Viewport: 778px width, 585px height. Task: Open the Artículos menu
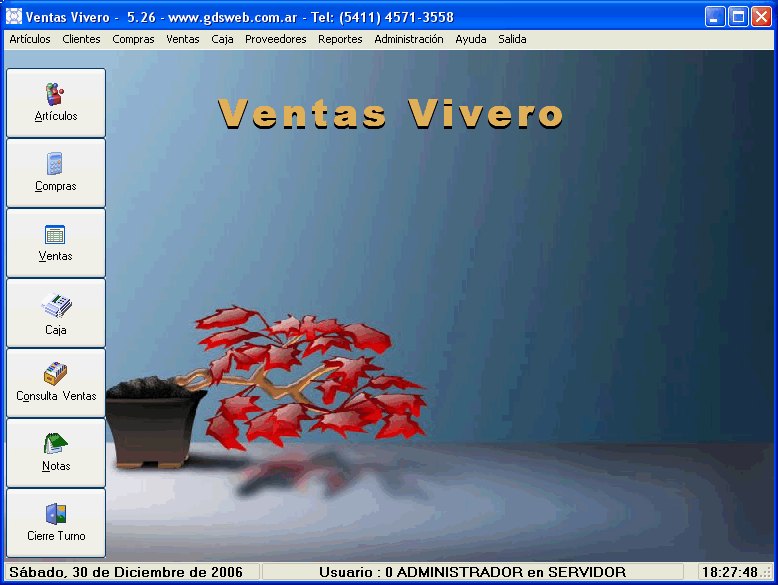[x=30, y=39]
